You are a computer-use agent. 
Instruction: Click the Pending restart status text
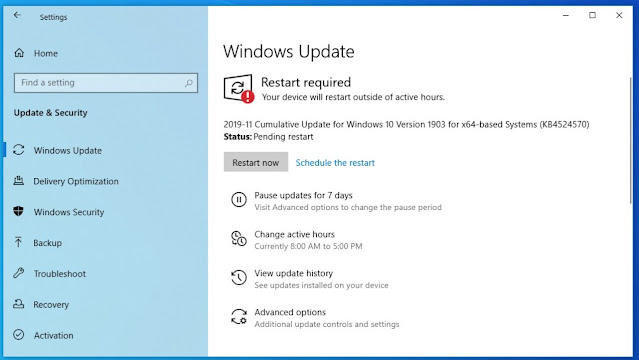click(283, 137)
